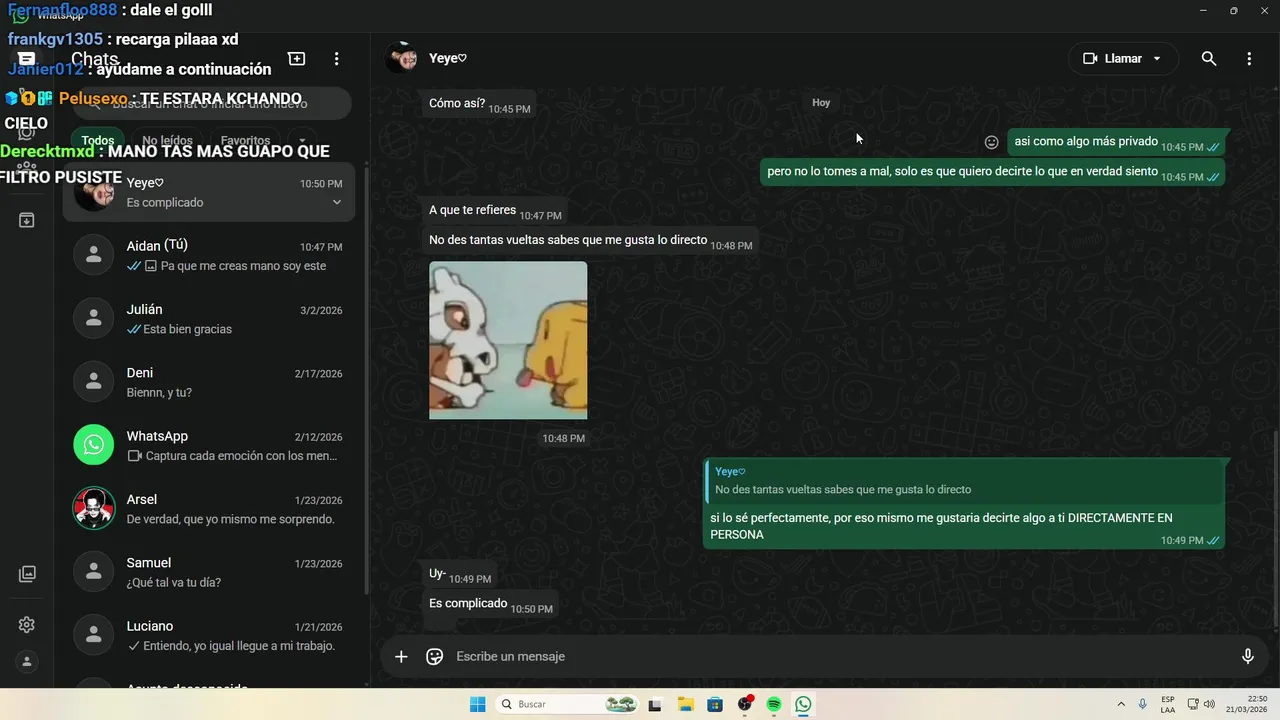Open the emoji and sticker picker

point(435,657)
